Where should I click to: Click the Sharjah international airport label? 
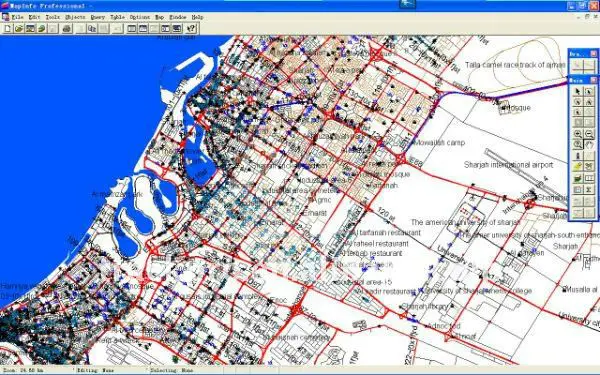coord(508,165)
